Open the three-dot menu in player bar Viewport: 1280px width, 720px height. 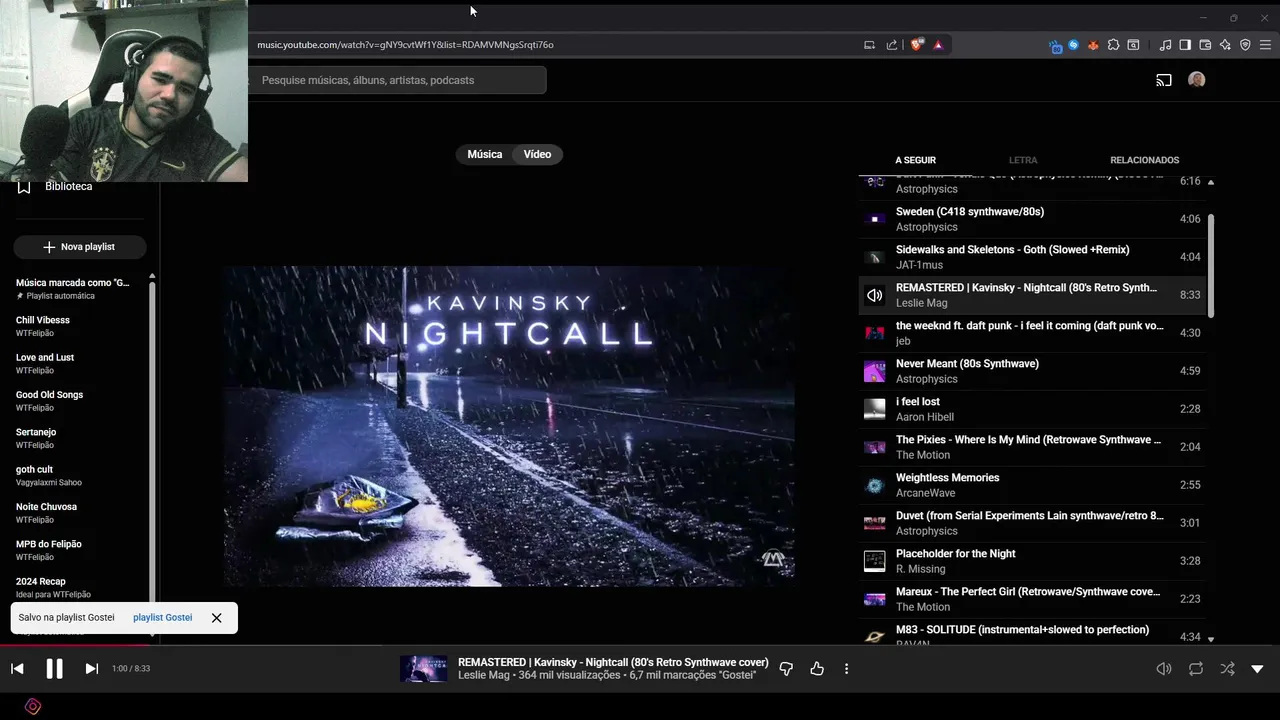point(846,669)
